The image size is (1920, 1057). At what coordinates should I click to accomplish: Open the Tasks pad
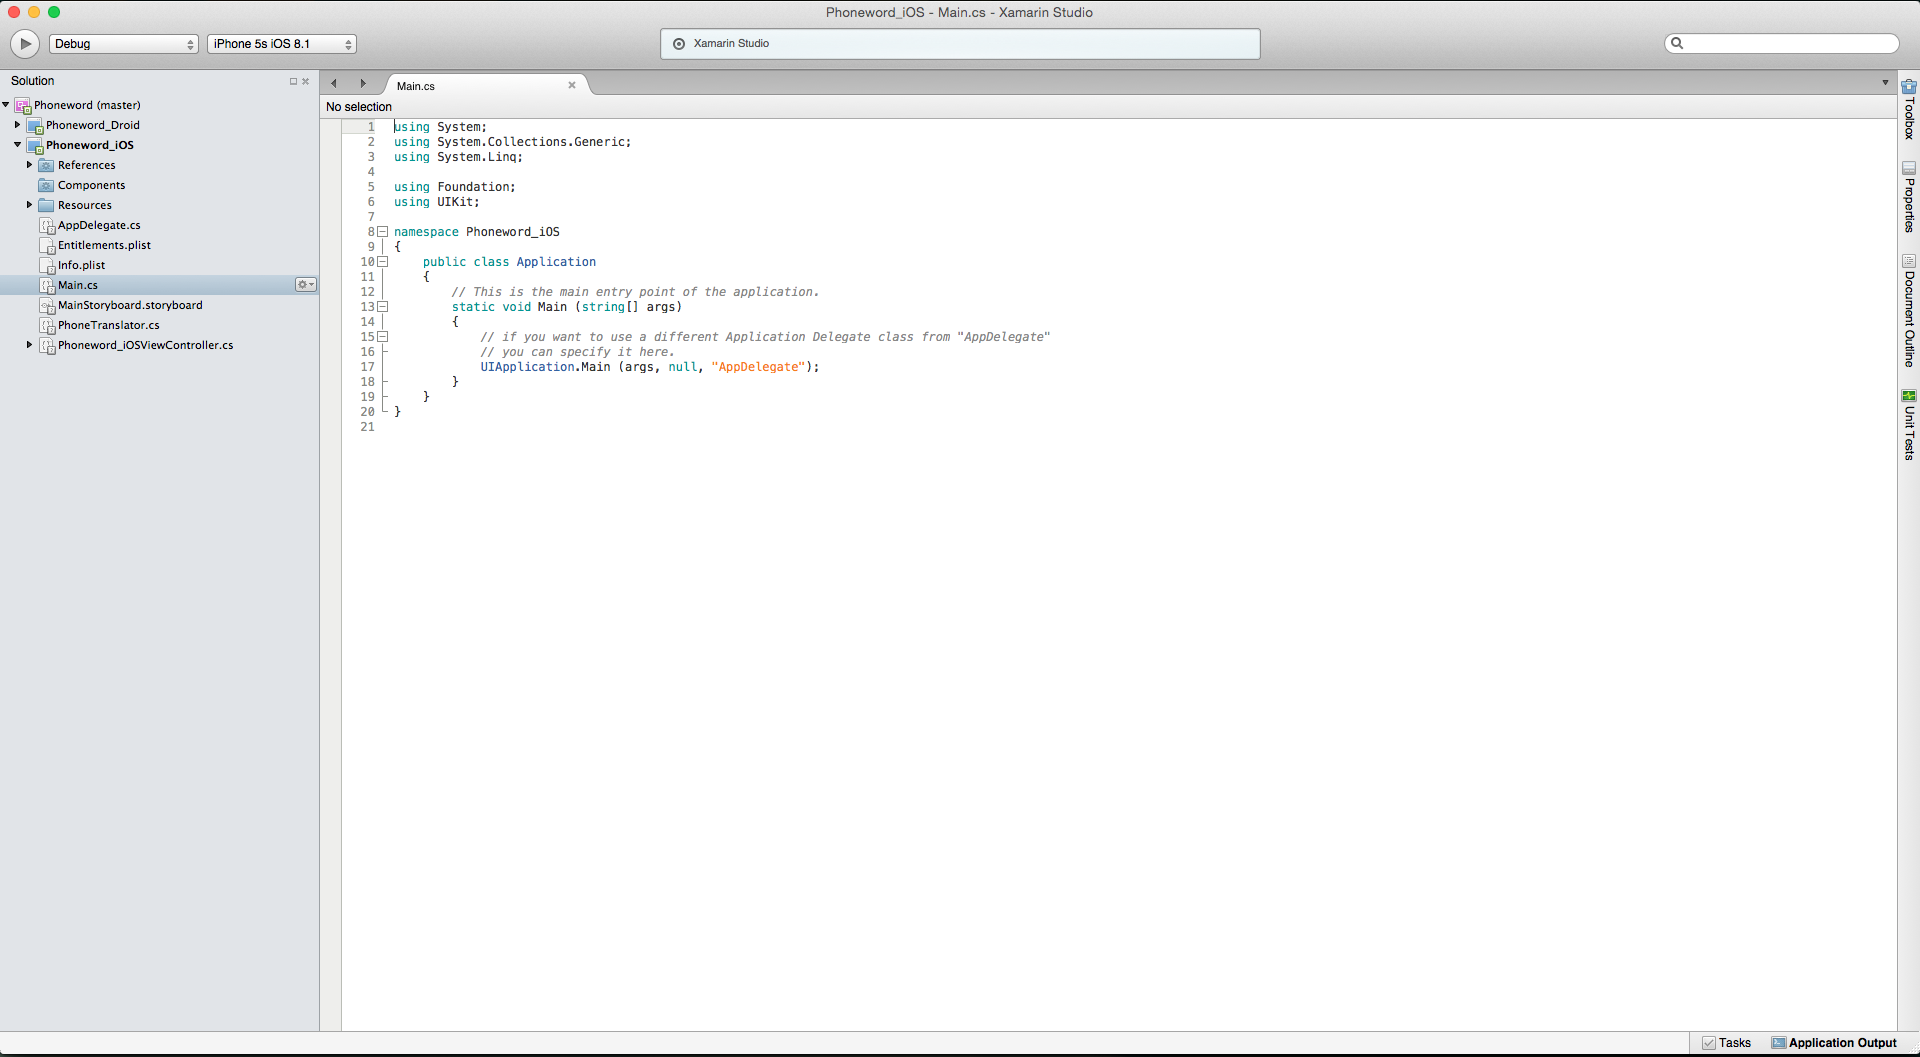point(1727,1043)
